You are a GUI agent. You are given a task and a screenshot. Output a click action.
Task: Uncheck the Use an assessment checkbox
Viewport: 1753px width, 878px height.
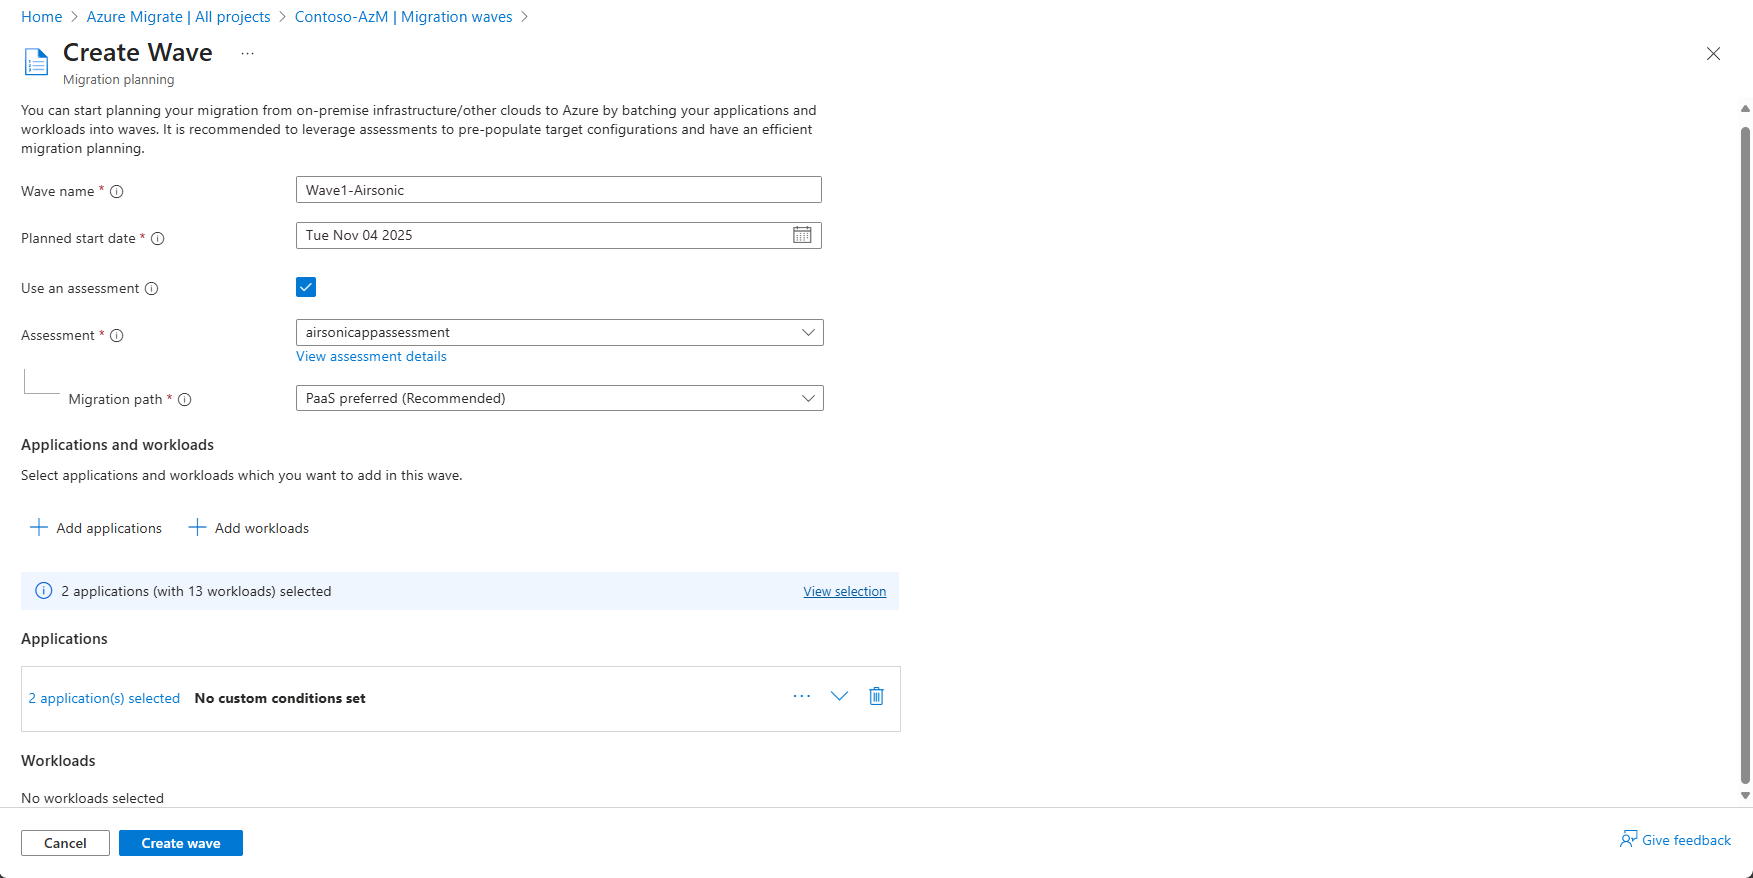[306, 288]
